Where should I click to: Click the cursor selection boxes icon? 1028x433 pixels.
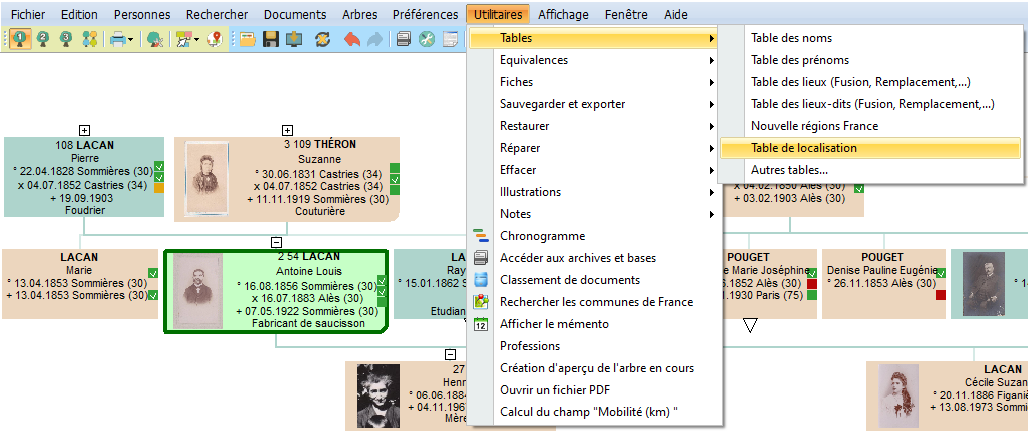184,40
